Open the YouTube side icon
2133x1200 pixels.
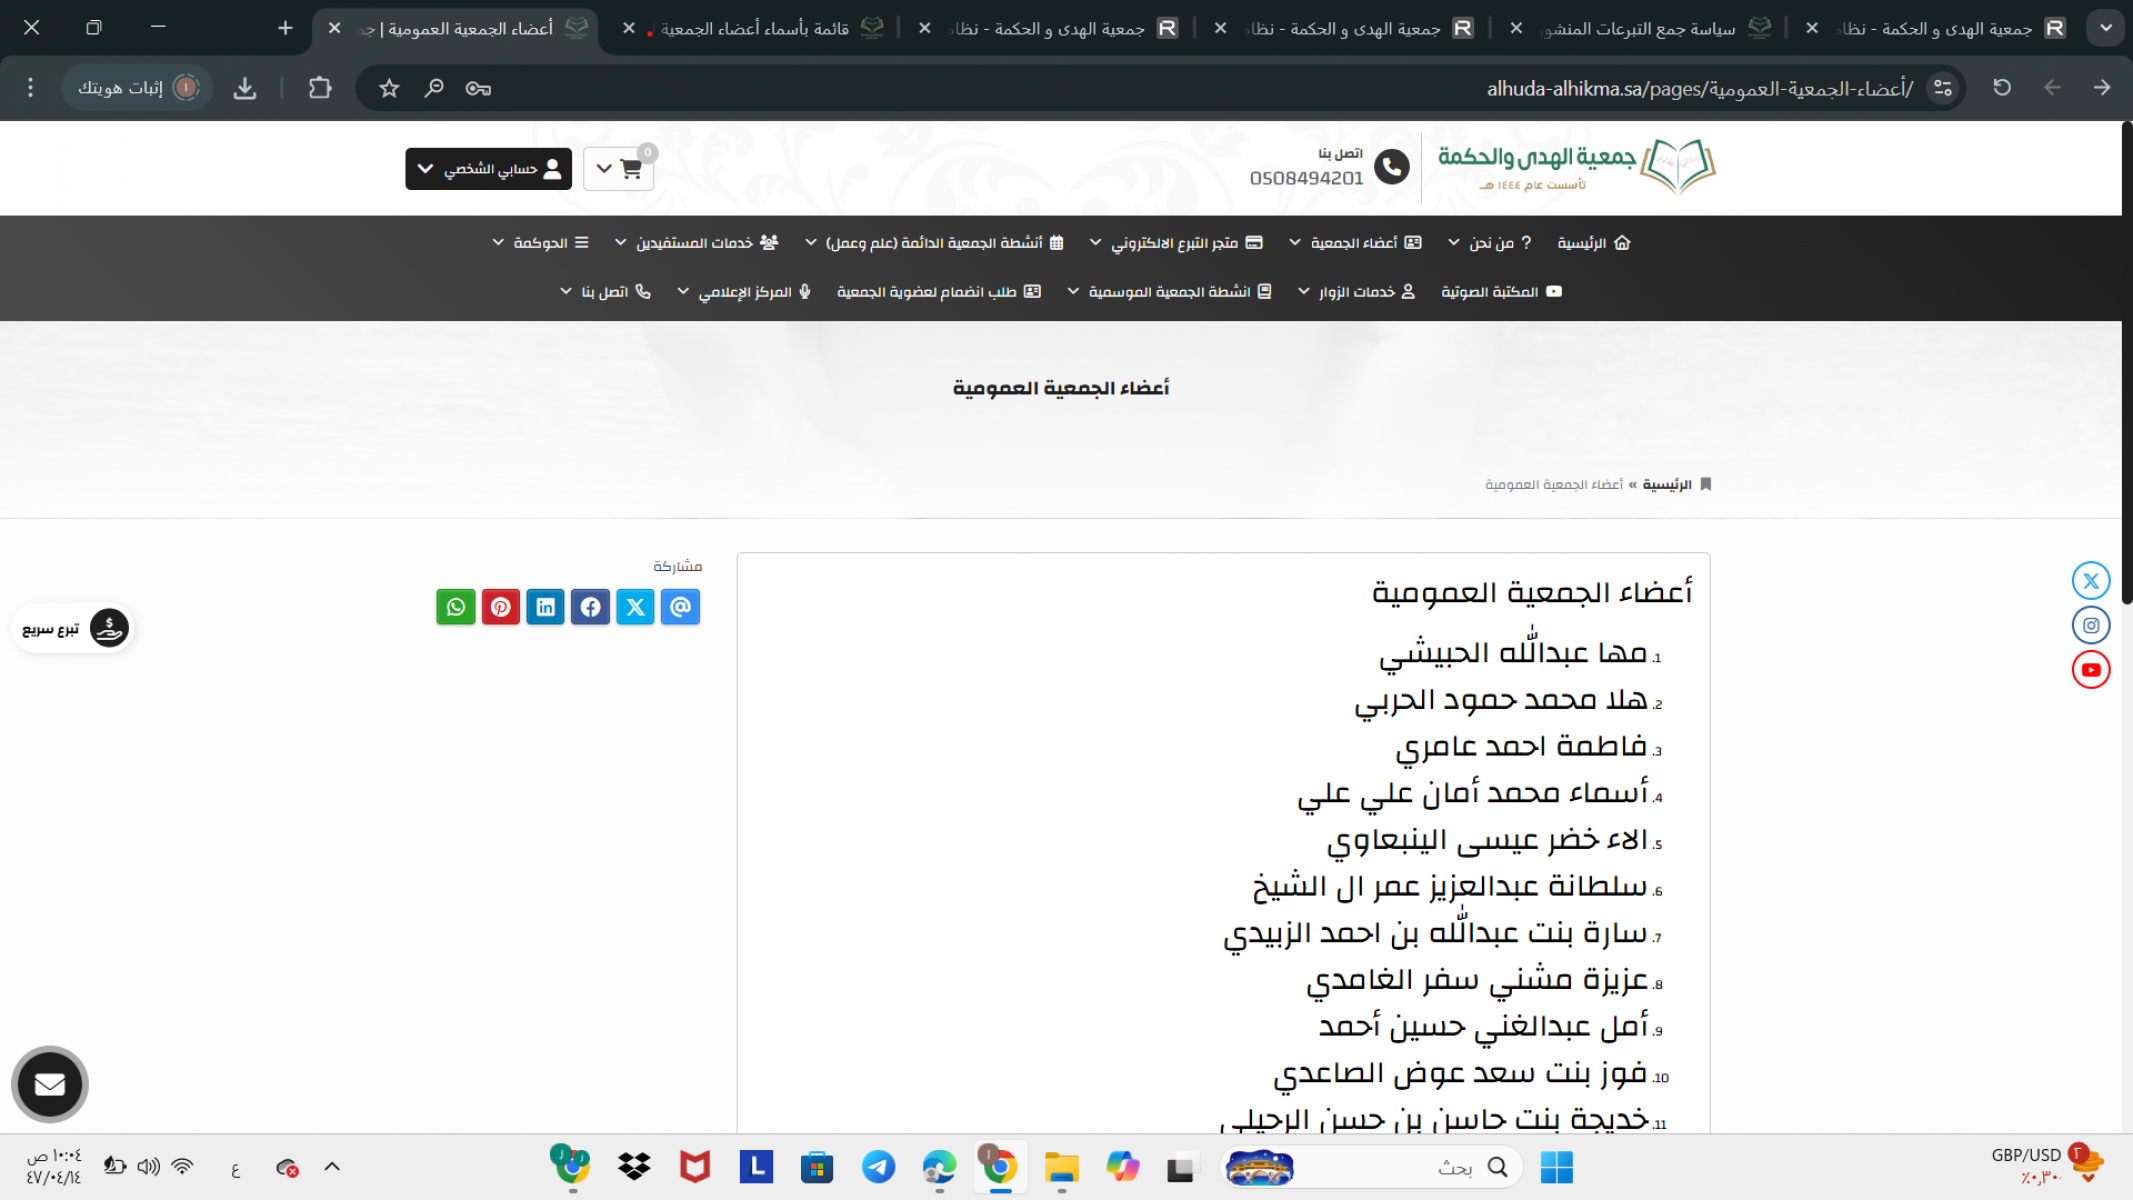[2090, 670]
